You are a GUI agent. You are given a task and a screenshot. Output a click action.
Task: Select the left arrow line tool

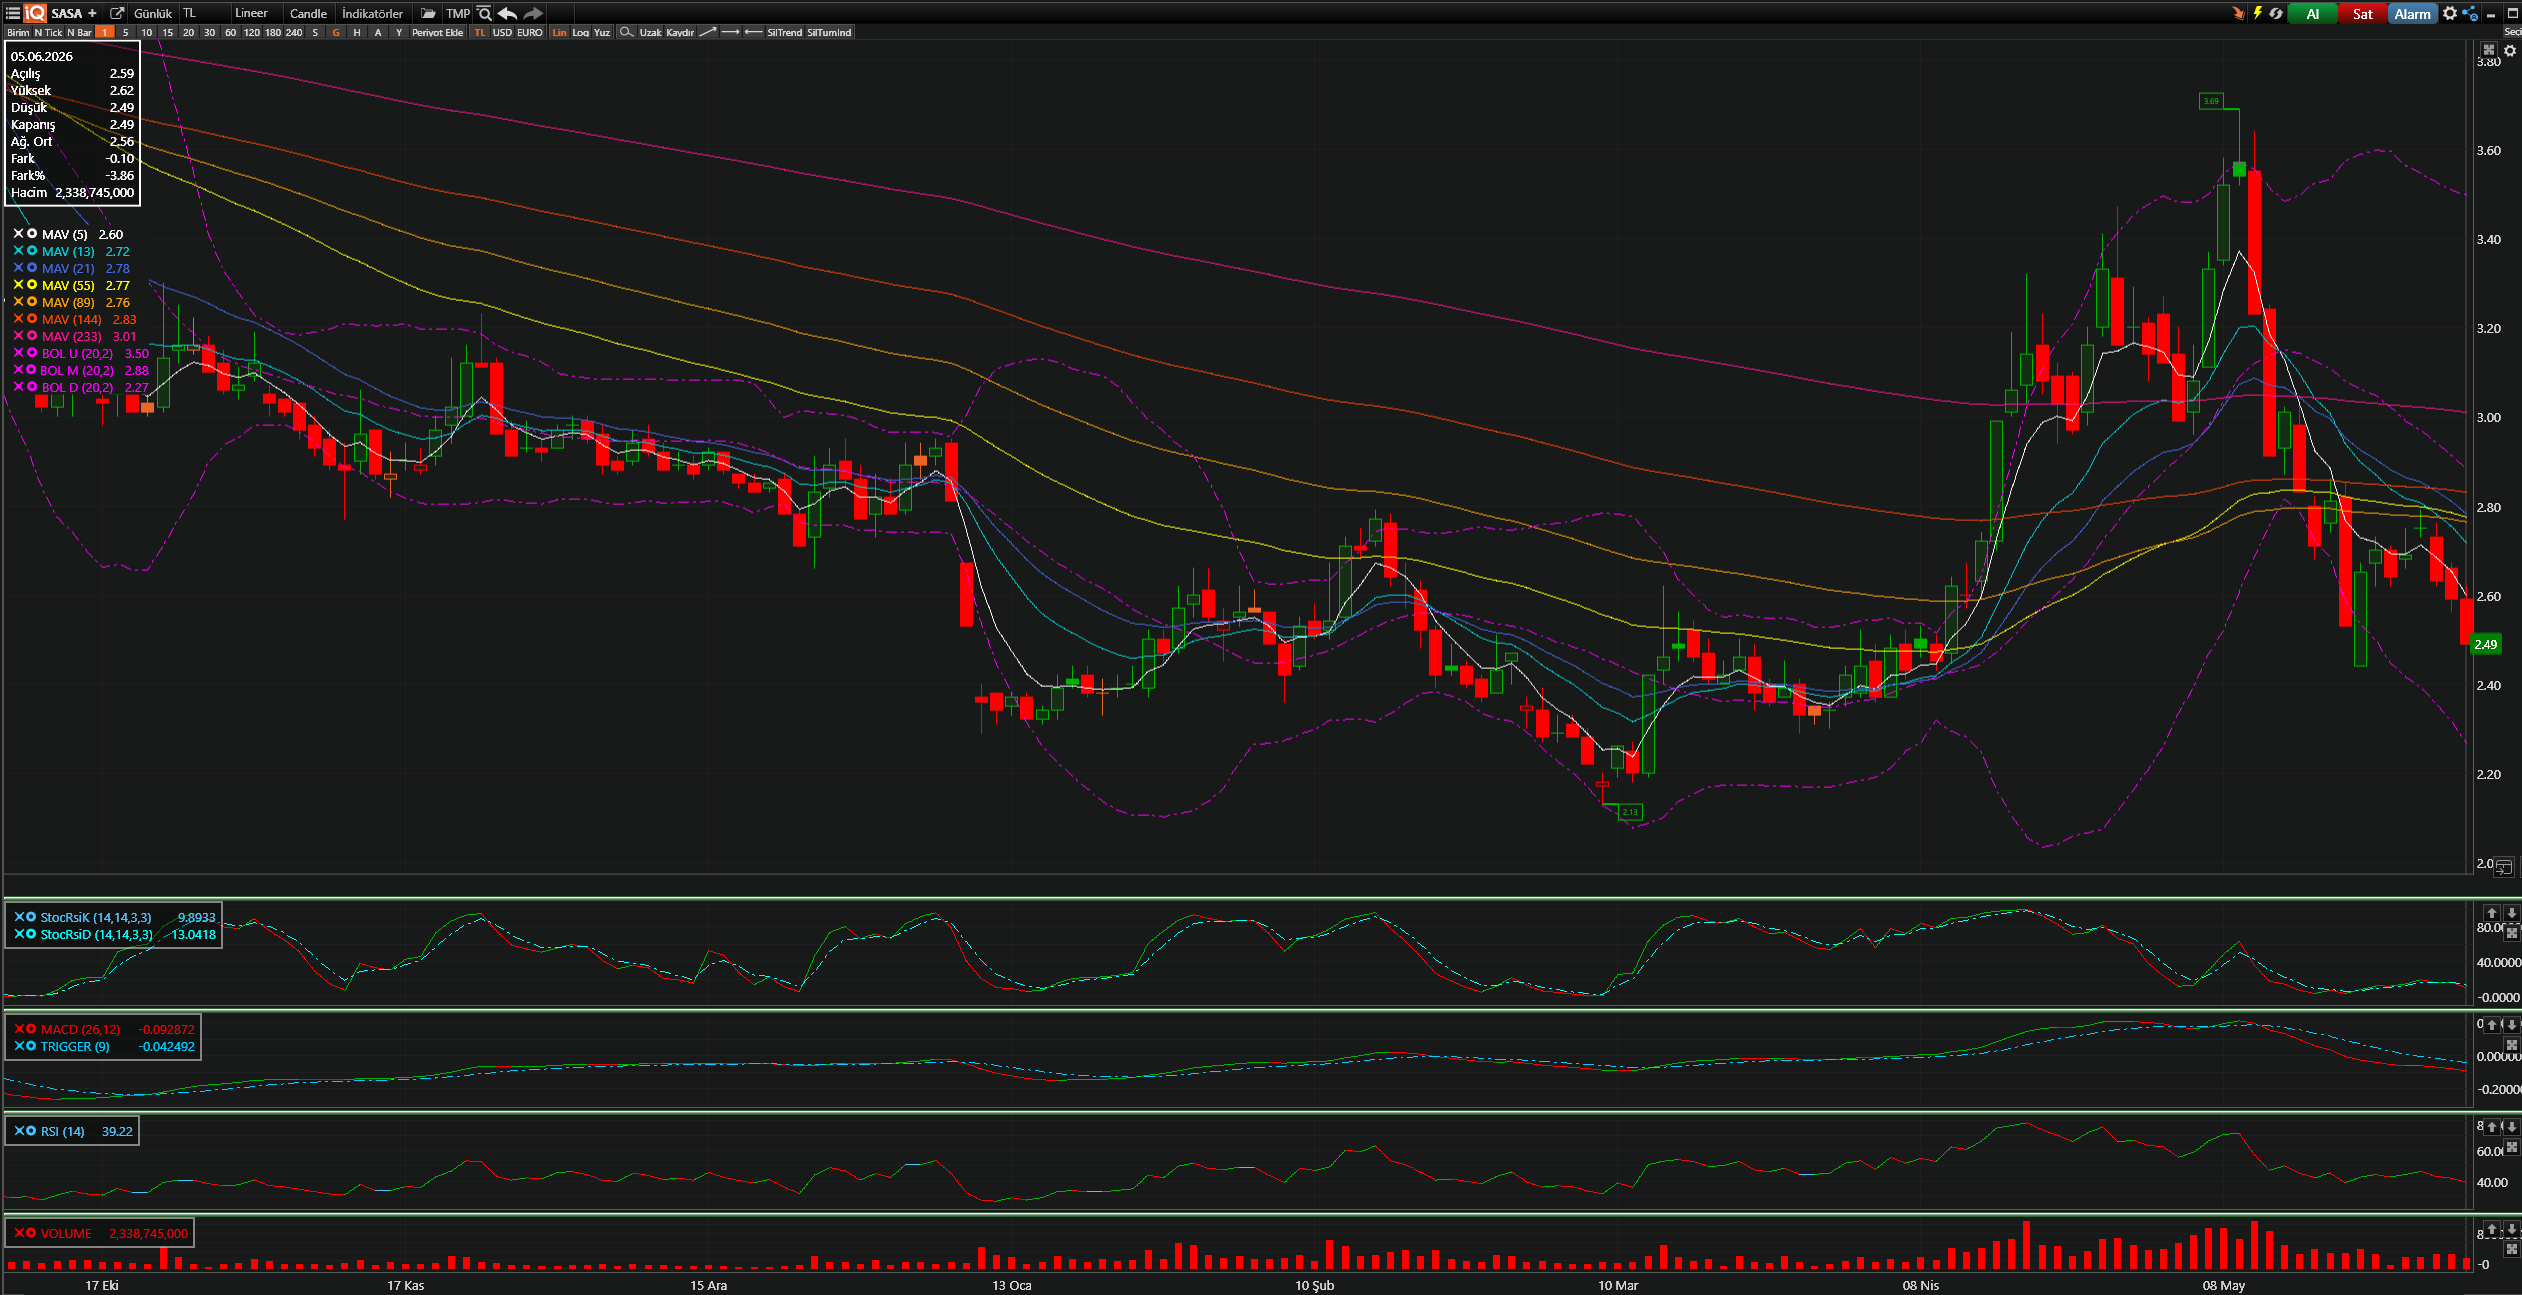(x=753, y=32)
